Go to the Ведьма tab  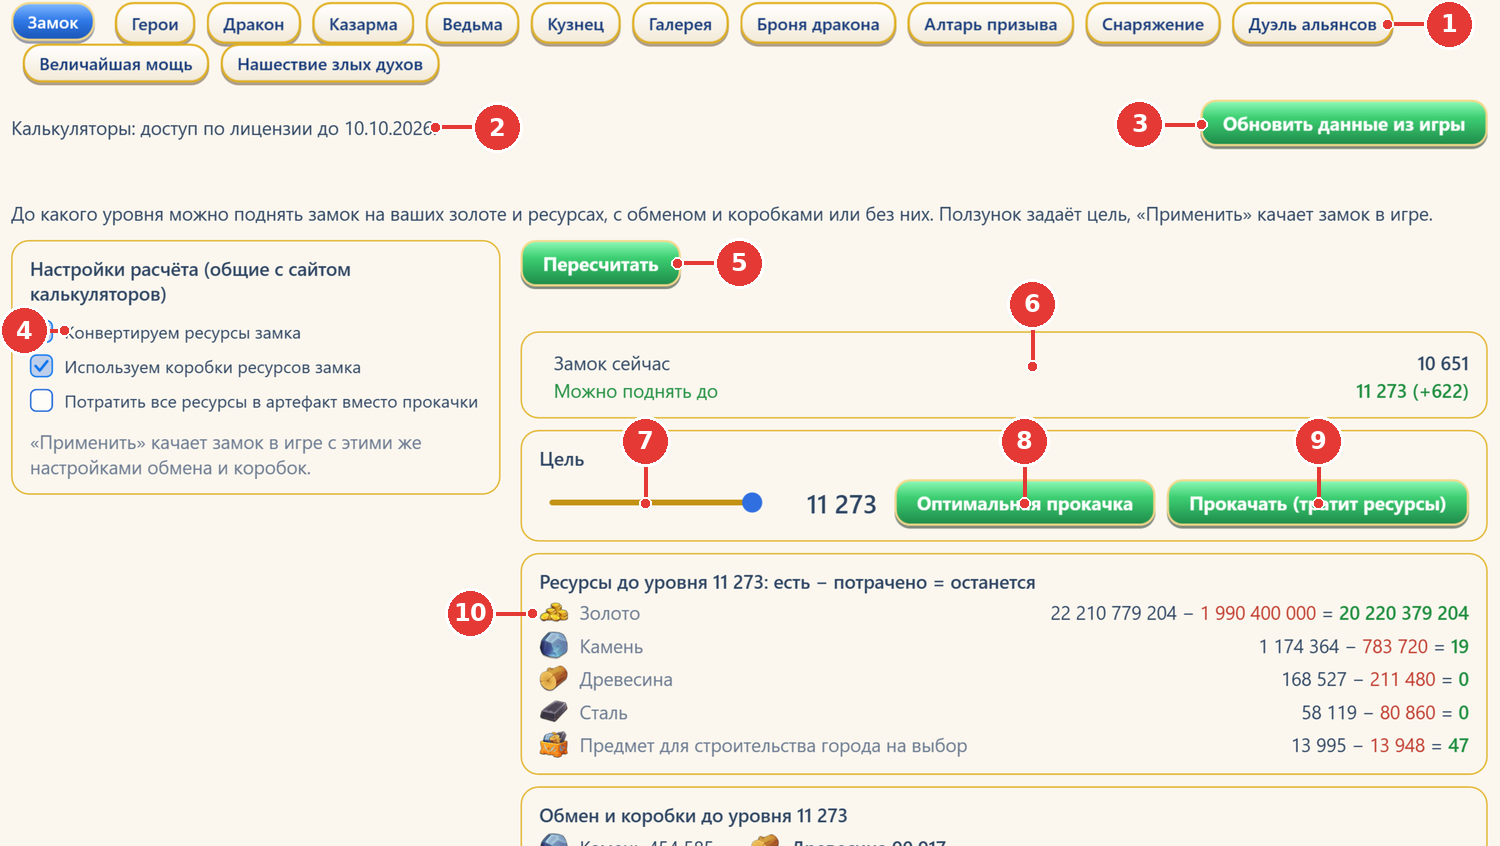pyautogui.click(x=472, y=24)
